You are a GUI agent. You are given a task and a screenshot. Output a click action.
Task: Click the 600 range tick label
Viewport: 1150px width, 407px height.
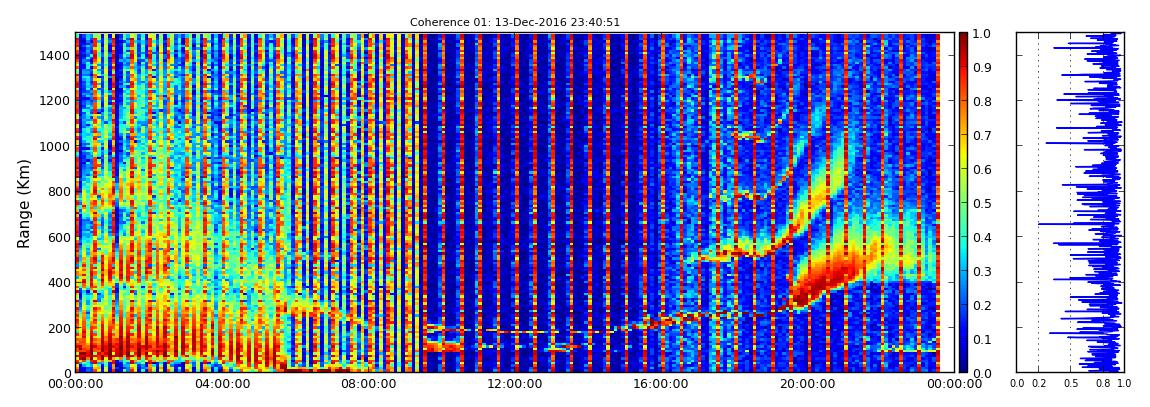59,237
